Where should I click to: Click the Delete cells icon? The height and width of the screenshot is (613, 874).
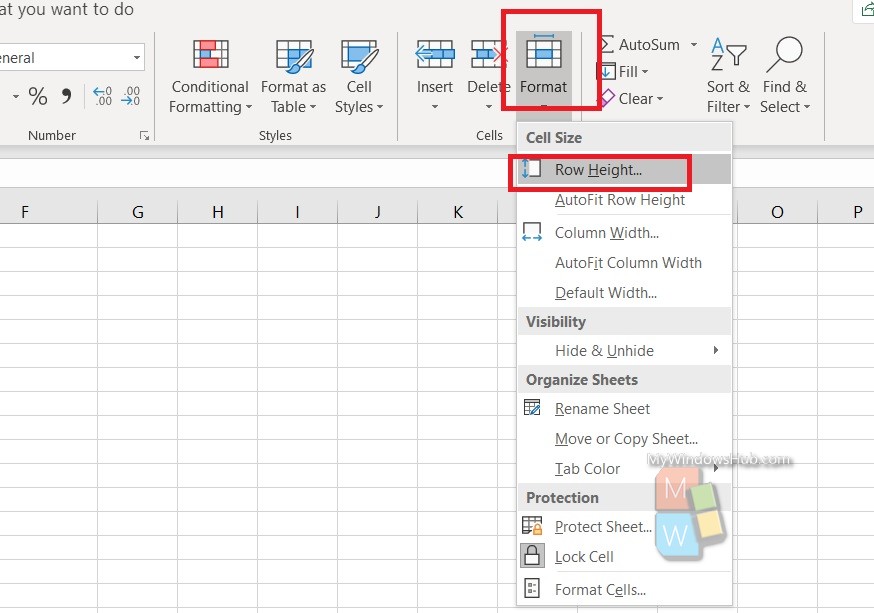(489, 54)
